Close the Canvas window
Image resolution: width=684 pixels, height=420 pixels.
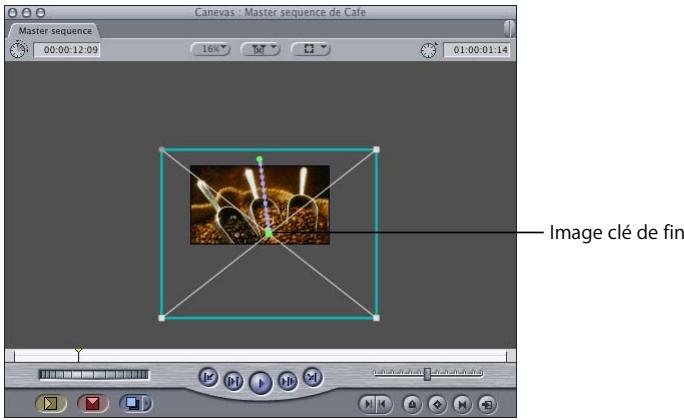(x=13, y=13)
